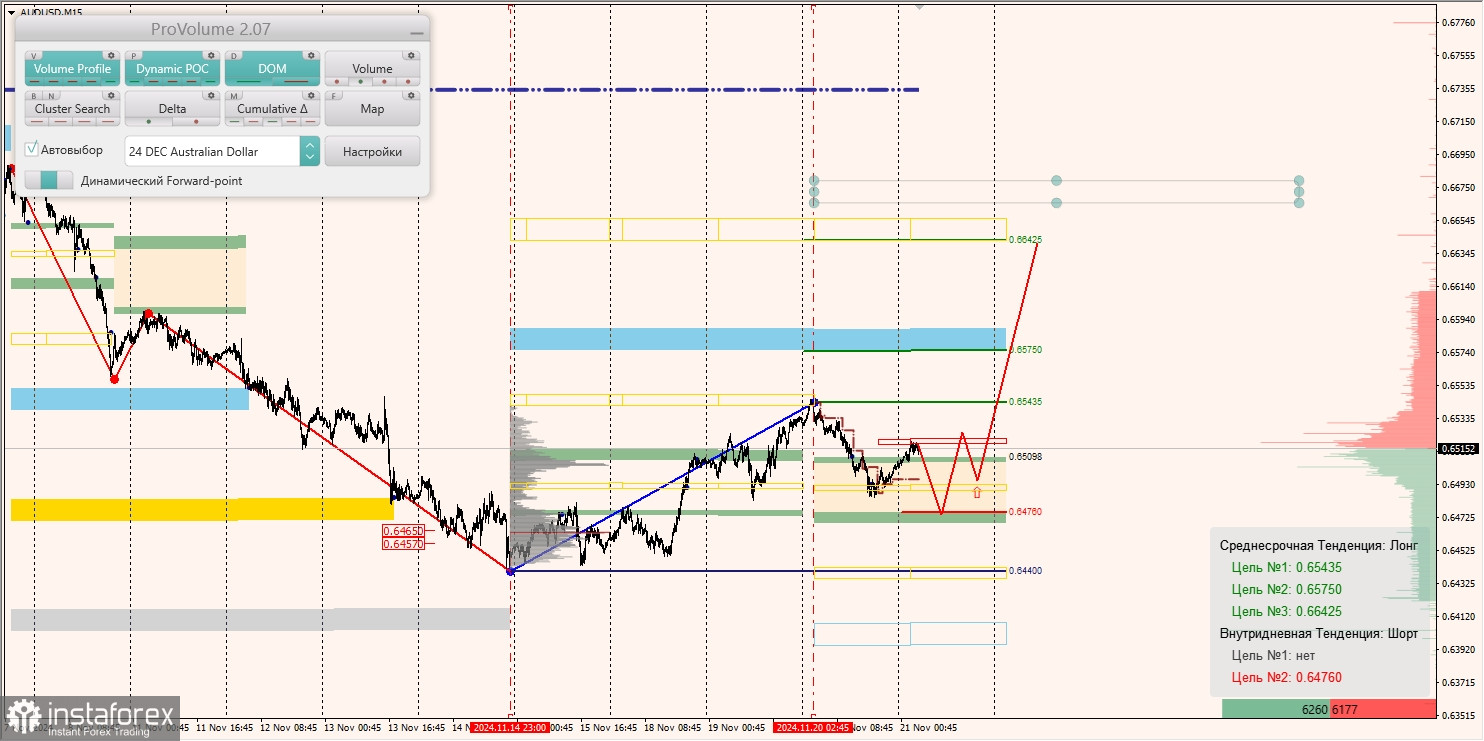The image size is (1484, 741).
Task: Click the red 6177 volume bar
Action: click(x=1383, y=709)
